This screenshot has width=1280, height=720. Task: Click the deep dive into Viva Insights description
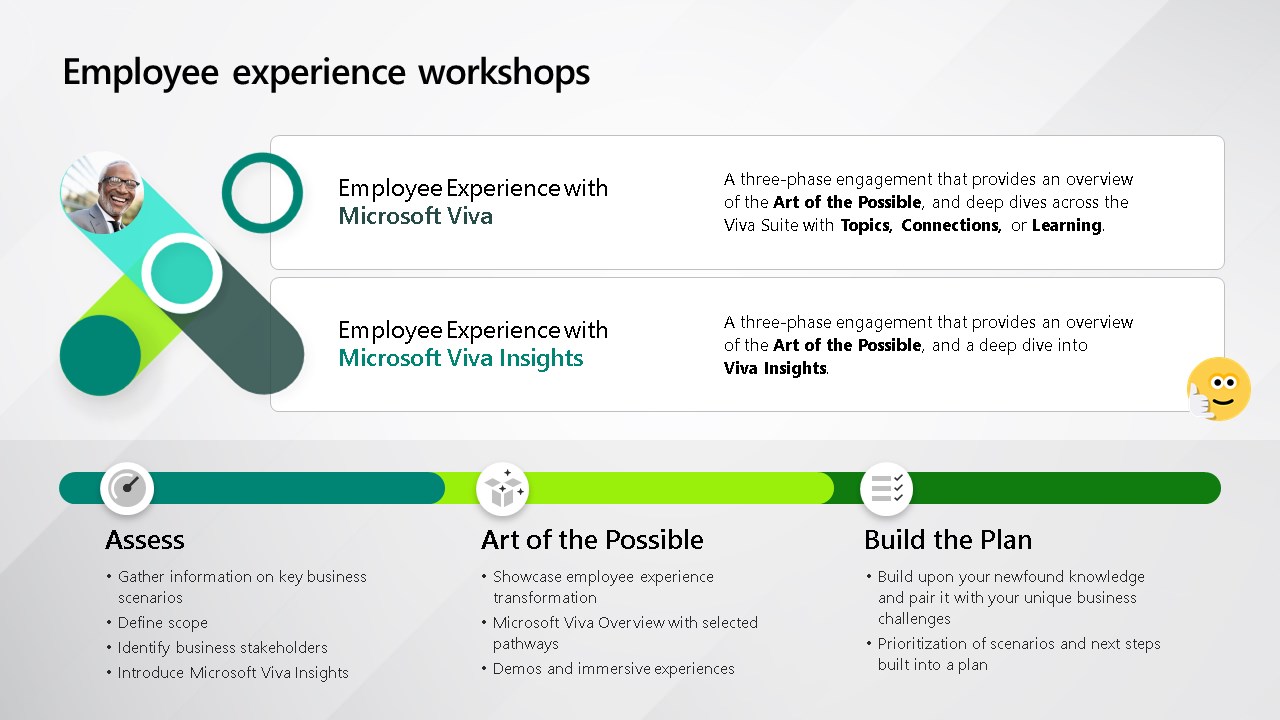(929, 345)
